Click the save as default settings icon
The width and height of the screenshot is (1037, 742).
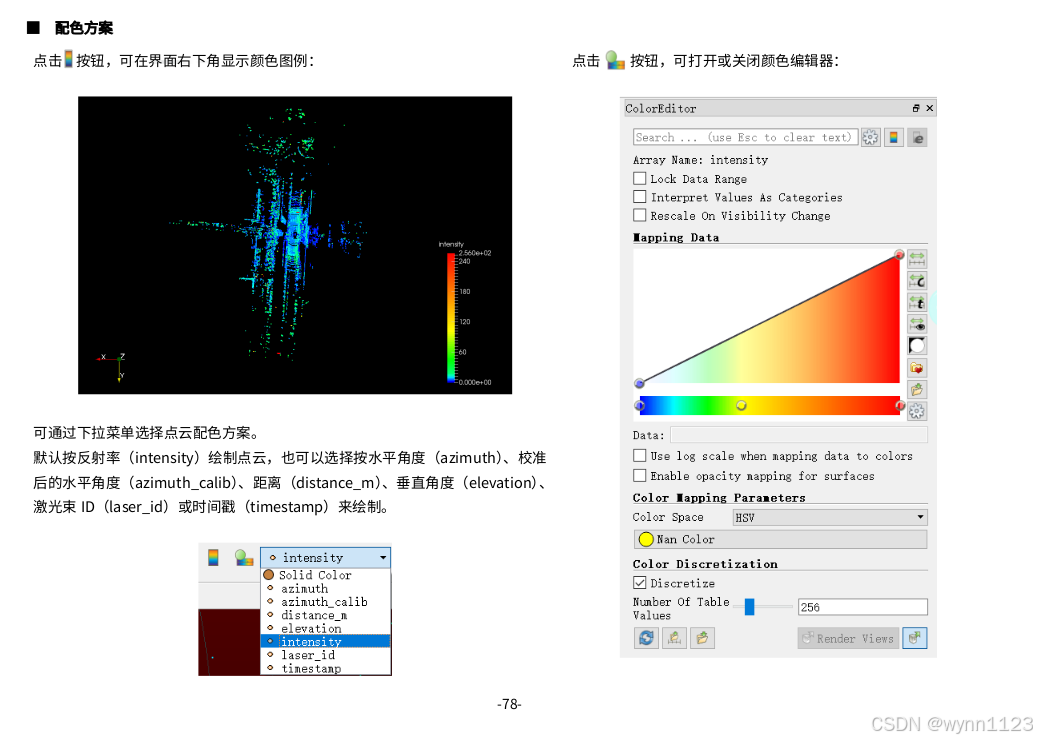tap(674, 638)
